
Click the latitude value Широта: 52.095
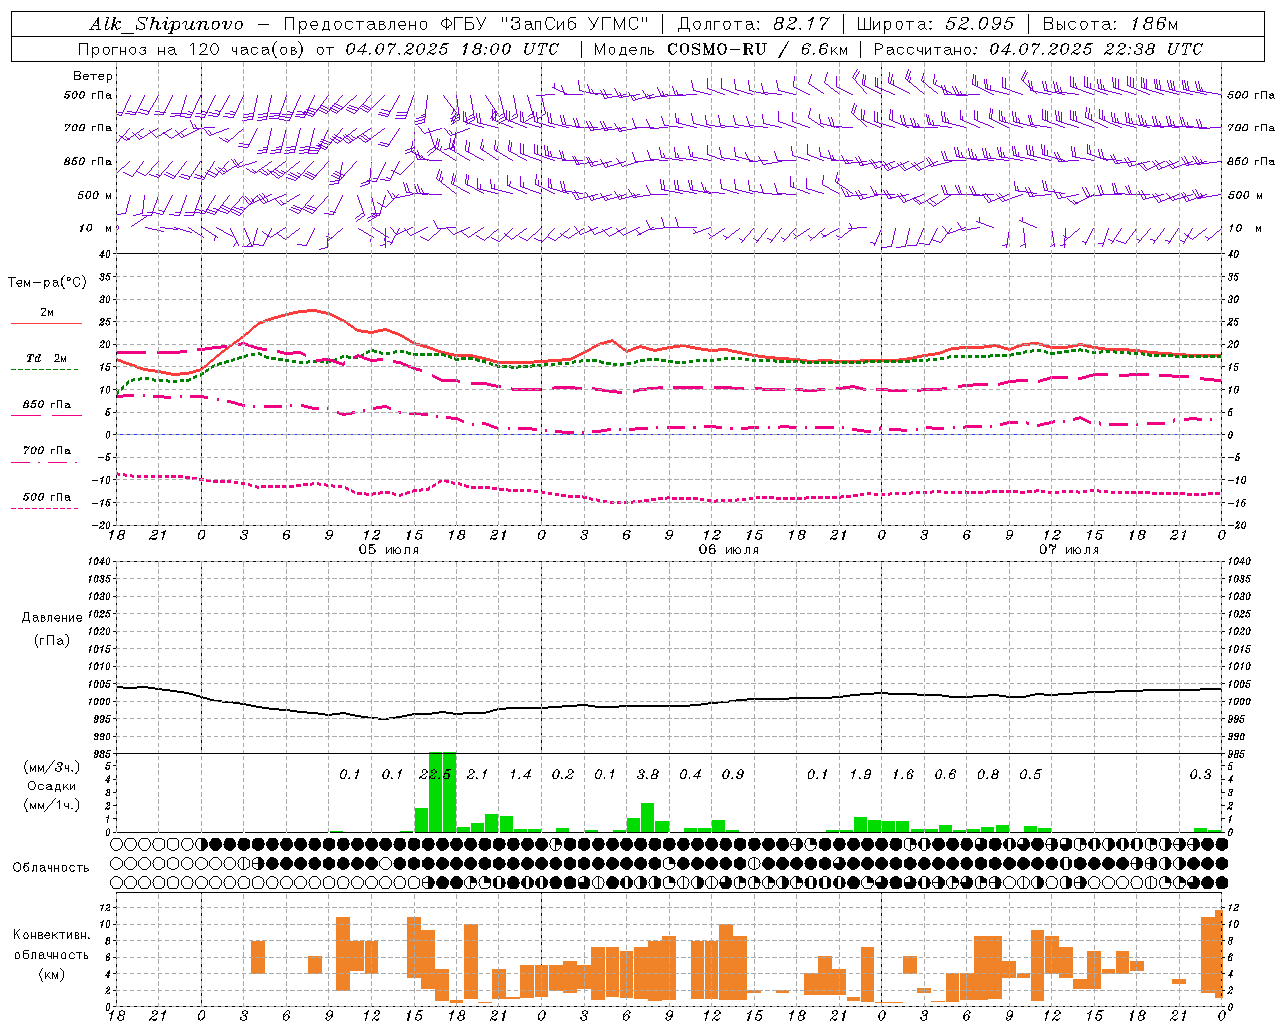click(x=935, y=24)
